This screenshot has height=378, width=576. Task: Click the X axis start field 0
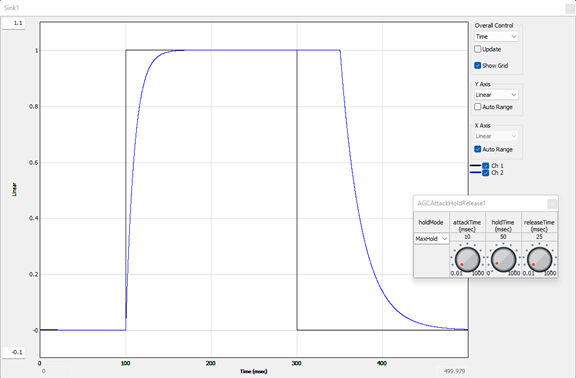point(55,371)
